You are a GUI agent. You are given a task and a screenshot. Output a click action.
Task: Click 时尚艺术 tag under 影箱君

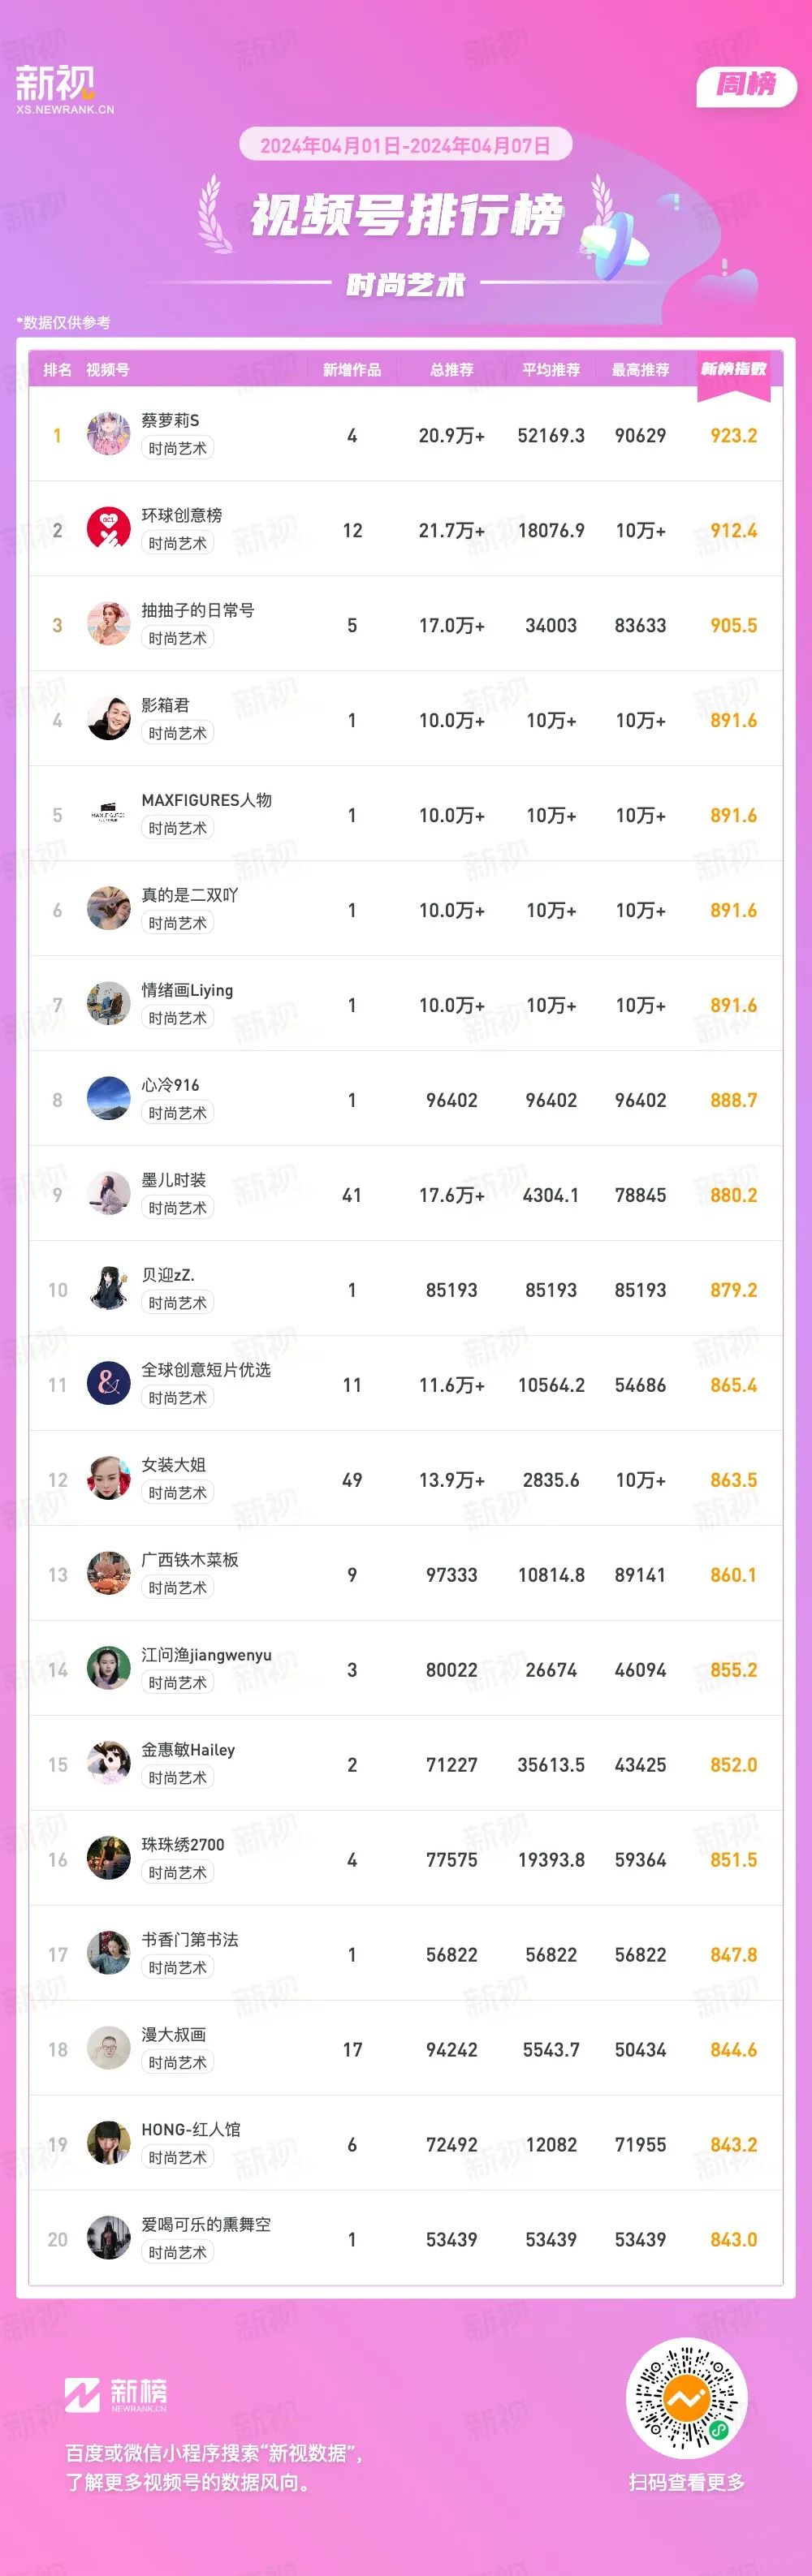coord(177,733)
